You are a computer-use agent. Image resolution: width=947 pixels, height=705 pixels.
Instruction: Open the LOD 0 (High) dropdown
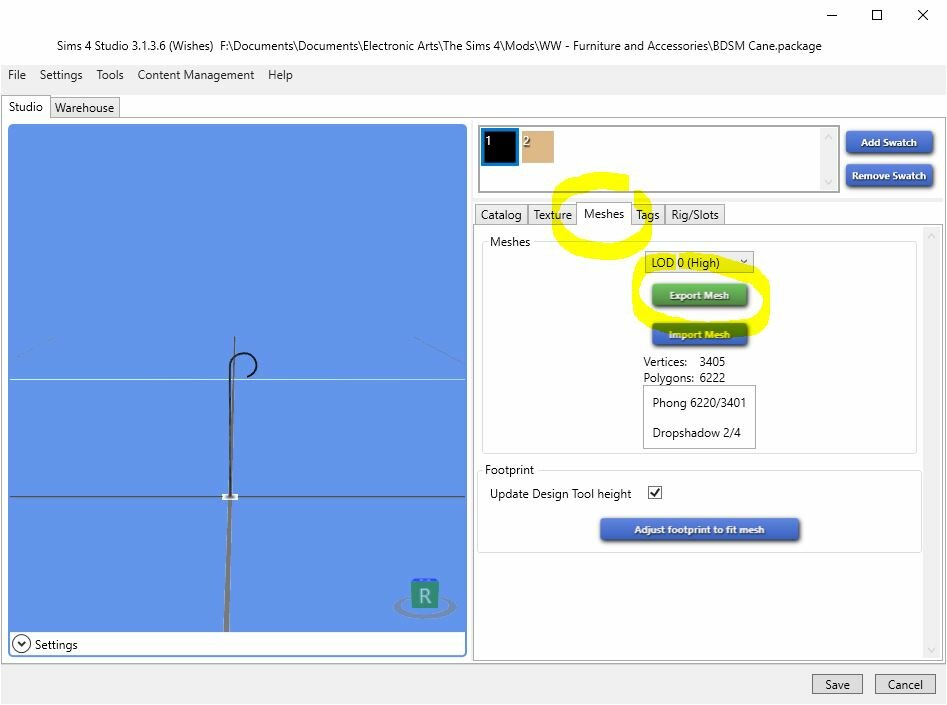pos(699,262)
